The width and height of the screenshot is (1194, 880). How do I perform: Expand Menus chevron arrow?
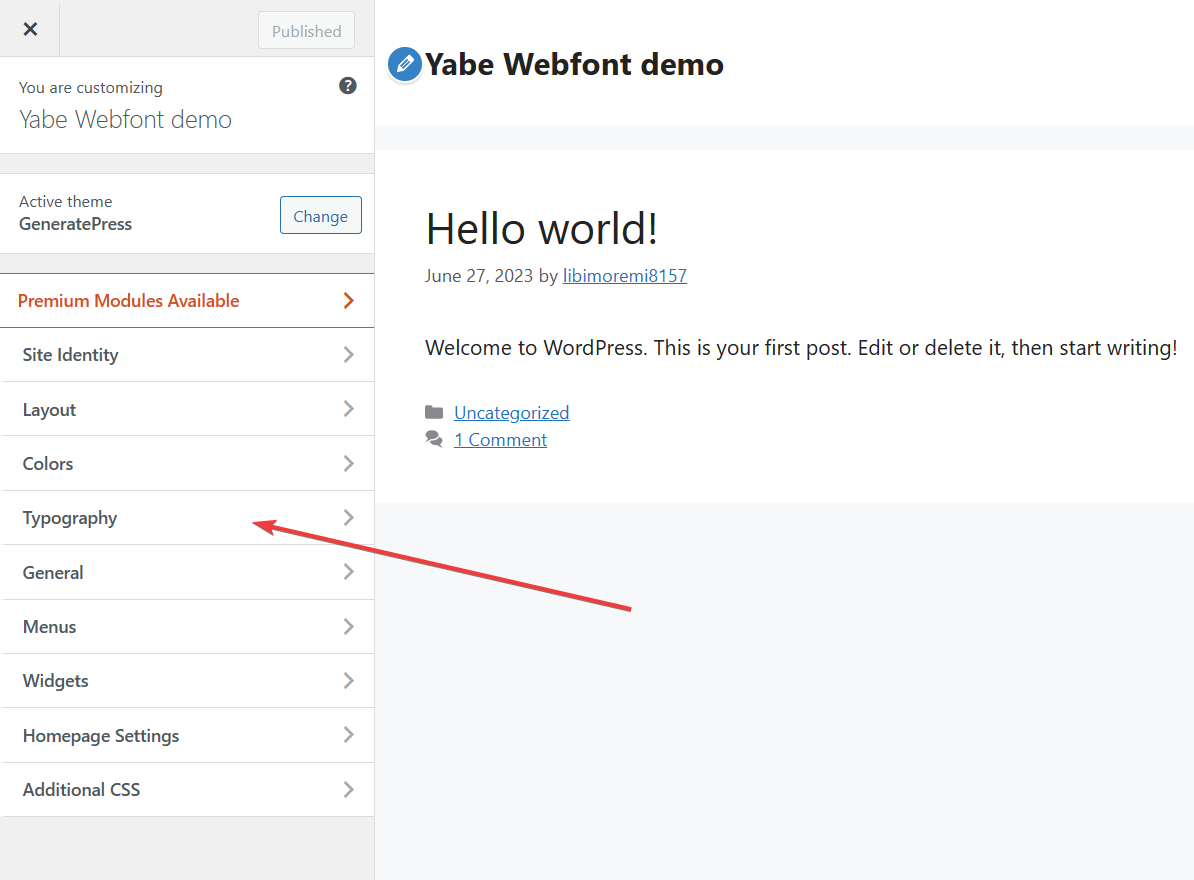[x=349, y=627]
